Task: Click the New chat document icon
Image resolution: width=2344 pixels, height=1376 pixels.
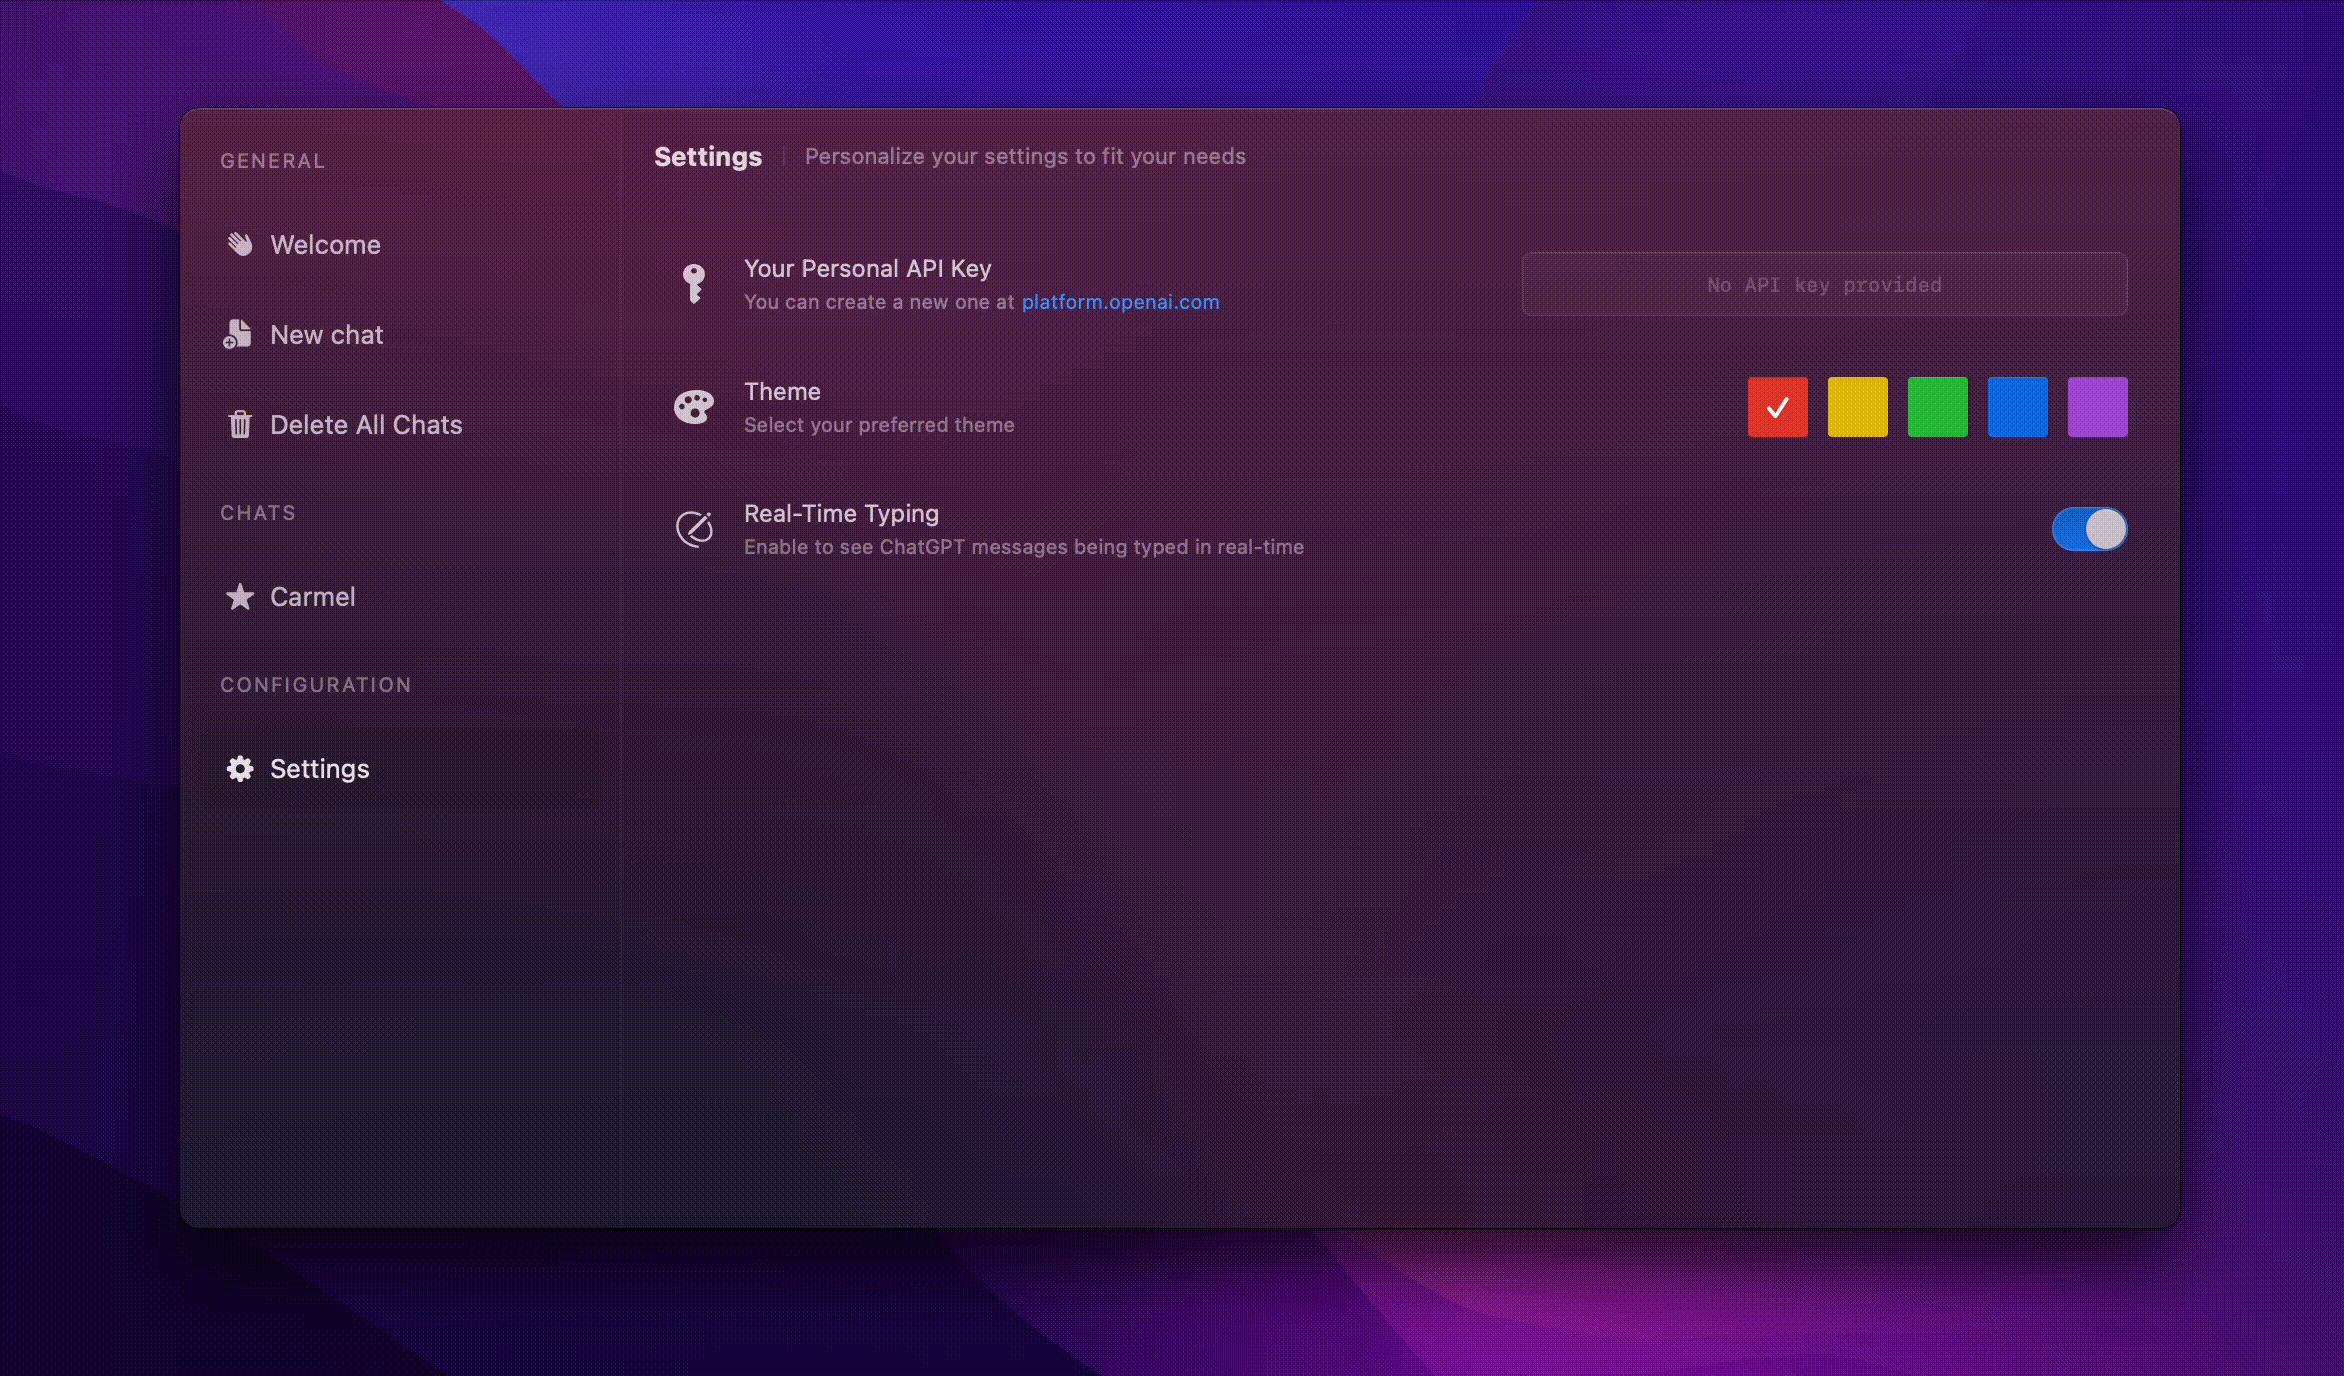Action: click(237, 334)
